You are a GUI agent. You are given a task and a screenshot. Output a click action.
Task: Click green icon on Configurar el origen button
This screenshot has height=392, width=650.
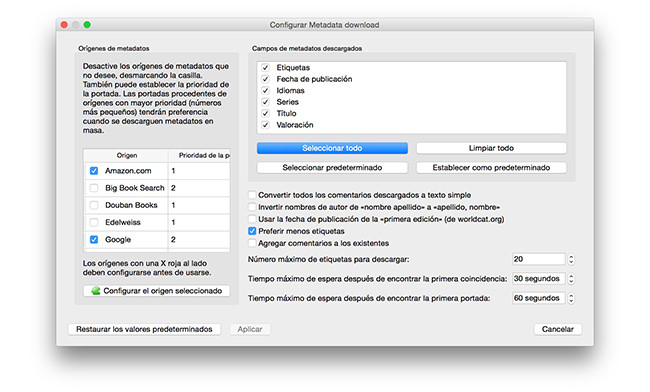[96, 290]
